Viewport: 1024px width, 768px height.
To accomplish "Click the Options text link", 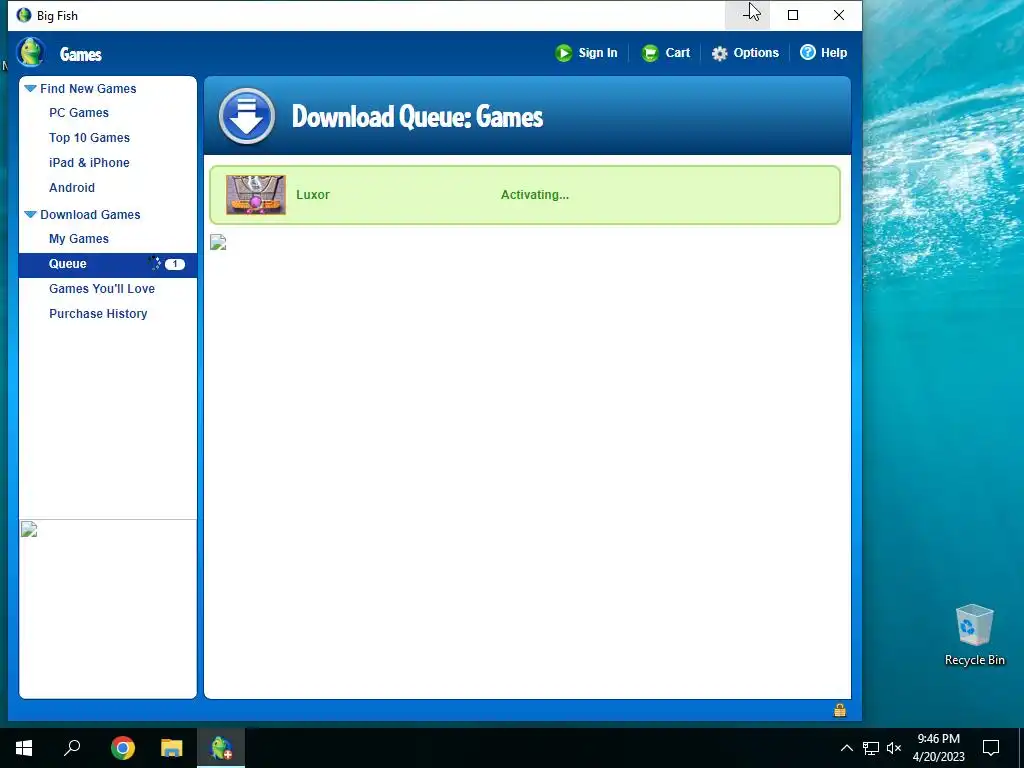I will click(x=756, y=53).
